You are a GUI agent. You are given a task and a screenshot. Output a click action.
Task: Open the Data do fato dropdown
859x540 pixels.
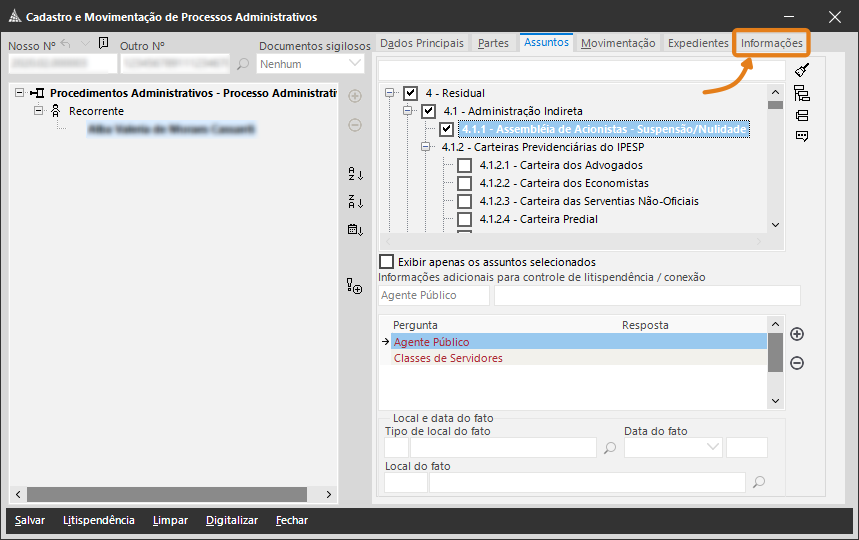click(713, 447)
